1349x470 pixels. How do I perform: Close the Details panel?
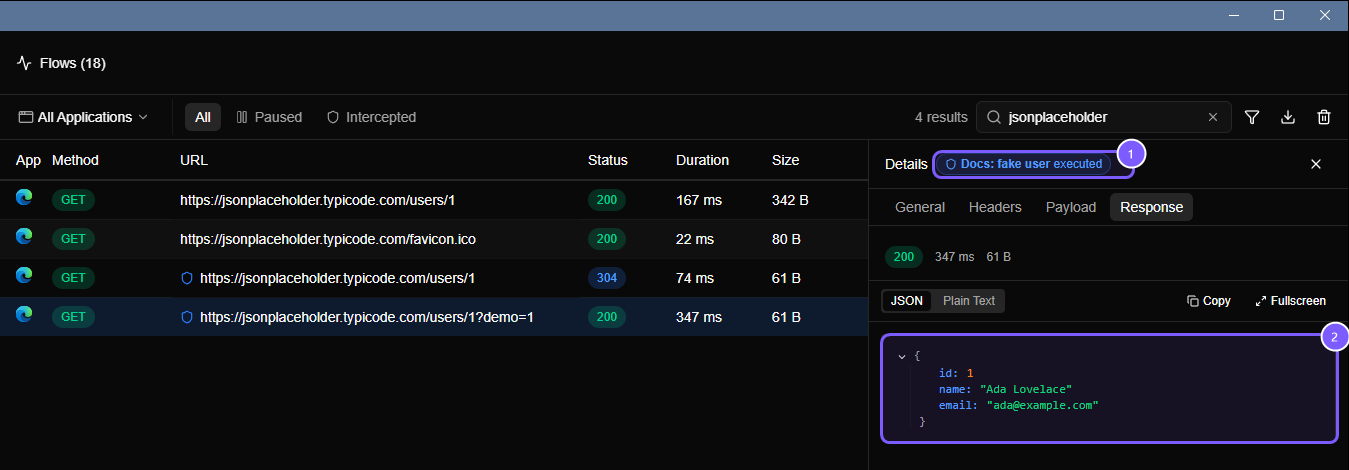[1316, 164]
